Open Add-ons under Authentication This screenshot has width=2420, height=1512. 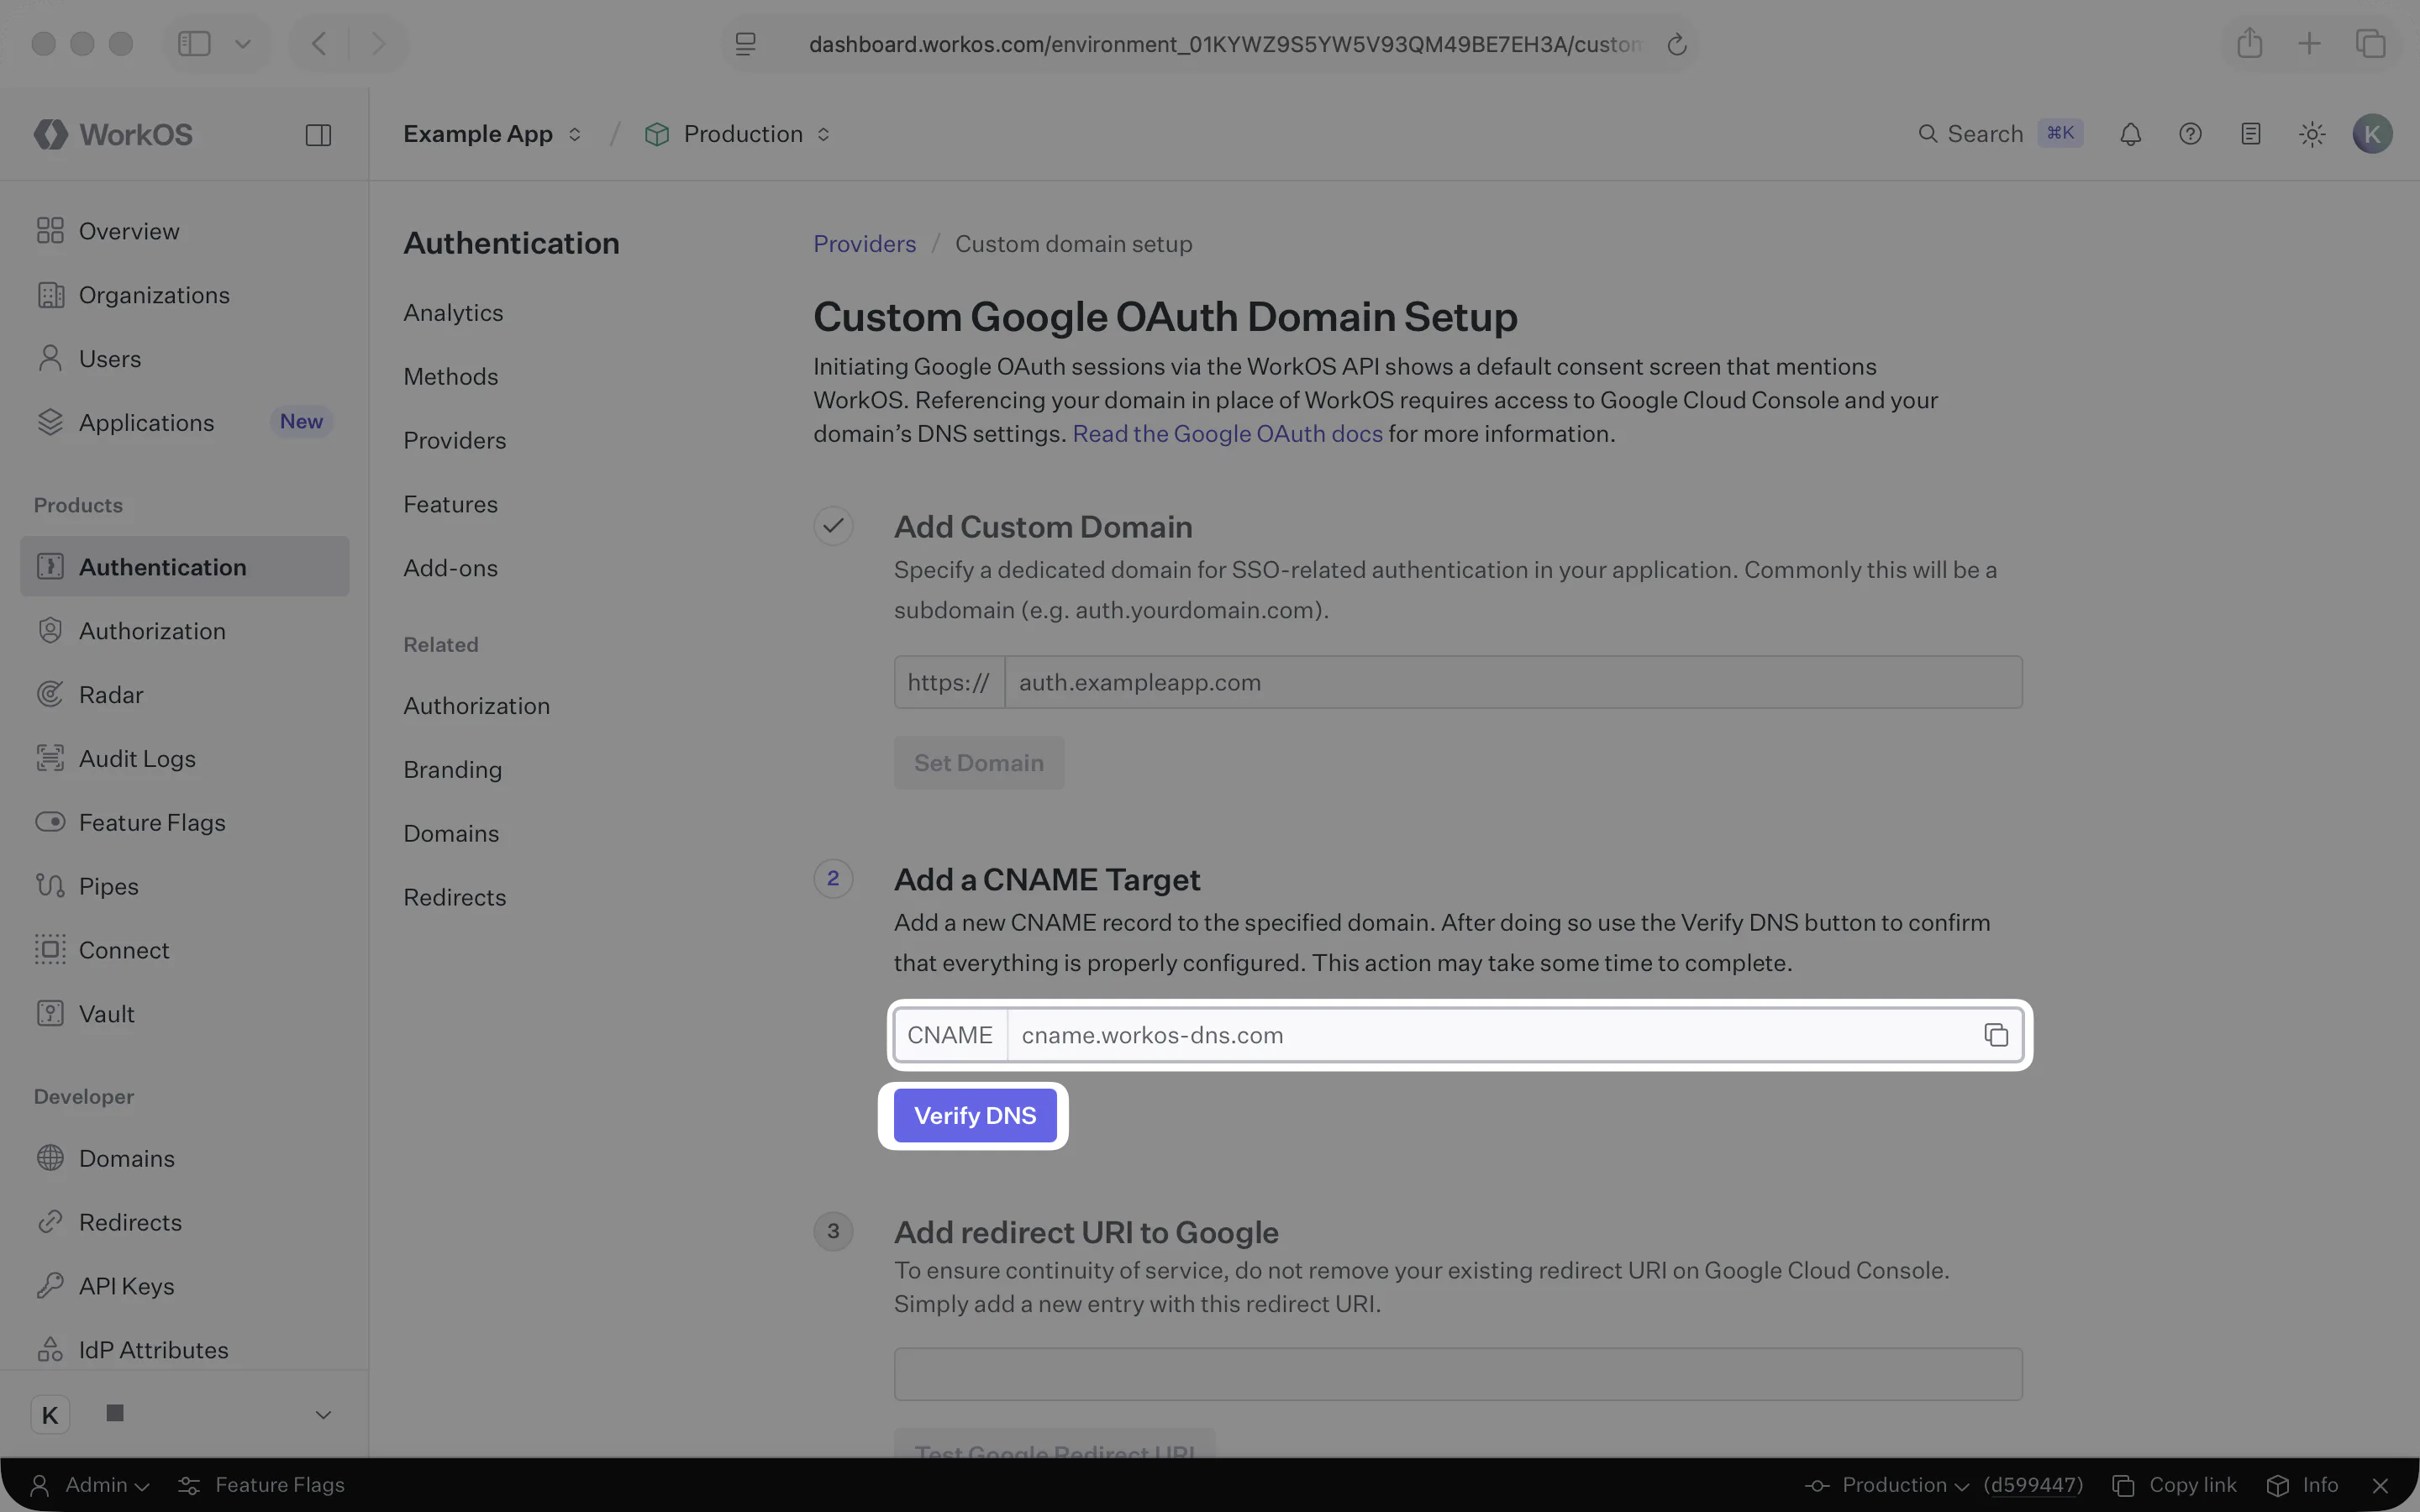451,568
